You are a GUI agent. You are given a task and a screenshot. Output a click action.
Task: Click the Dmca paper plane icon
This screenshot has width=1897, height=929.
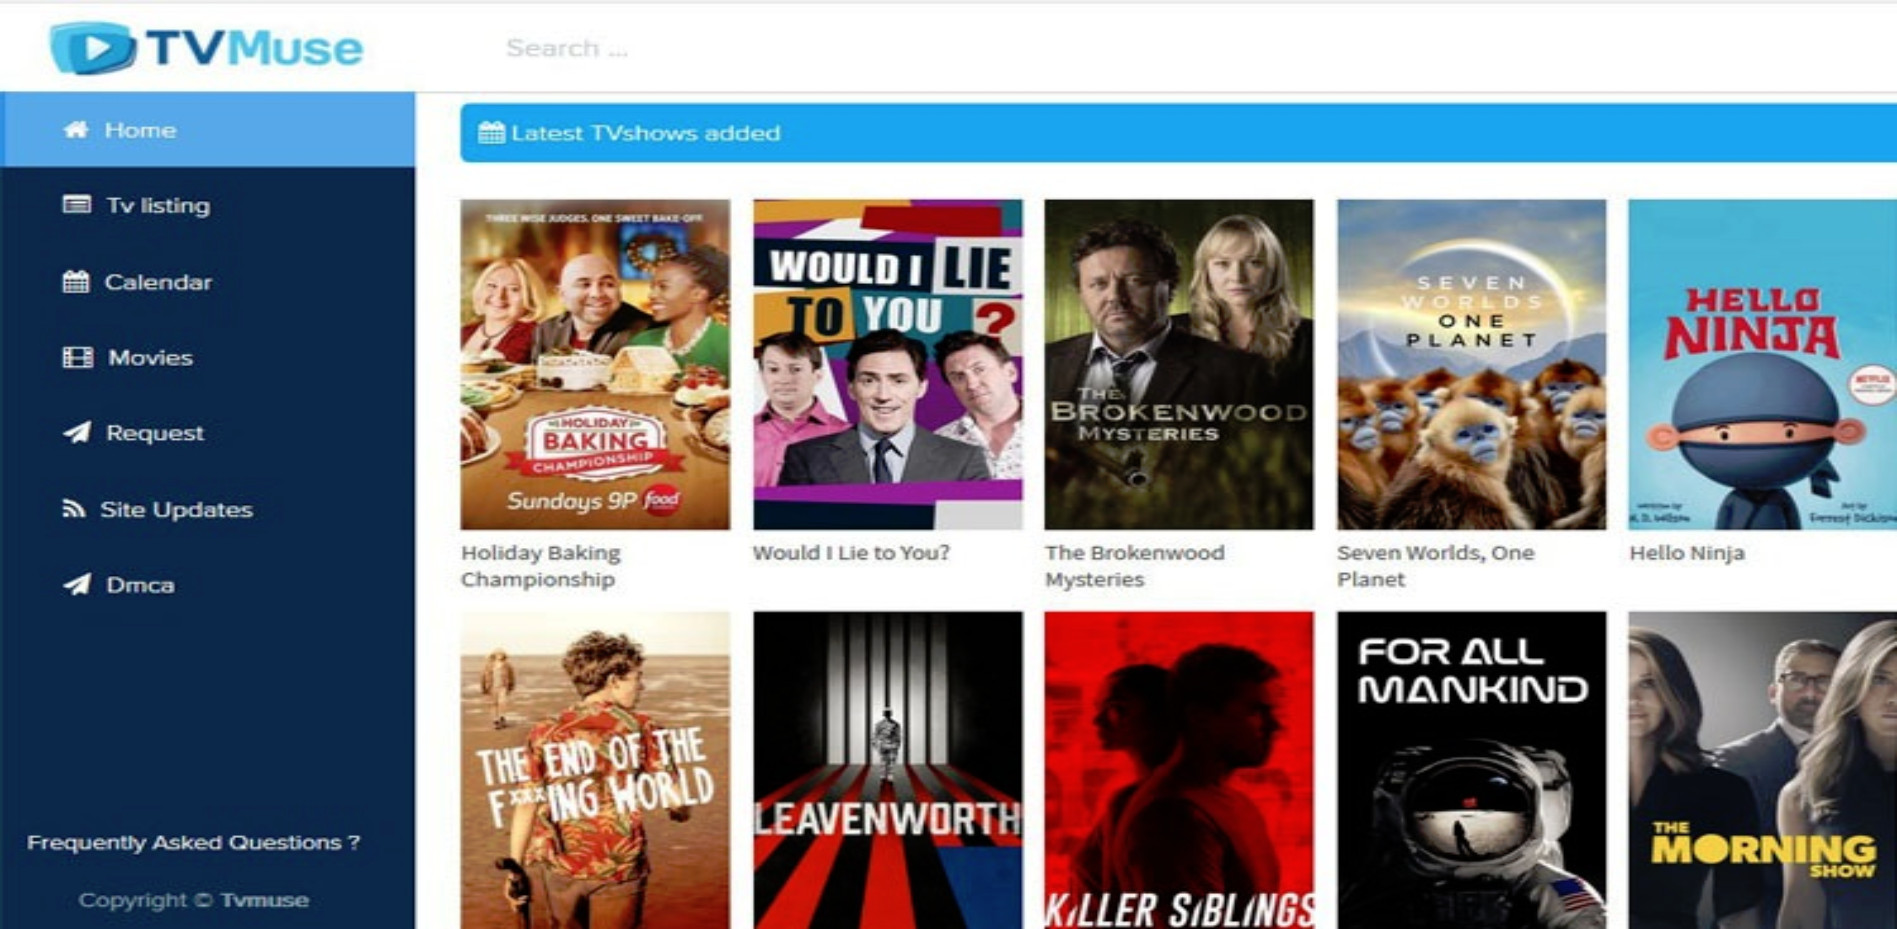click(77, 584)
